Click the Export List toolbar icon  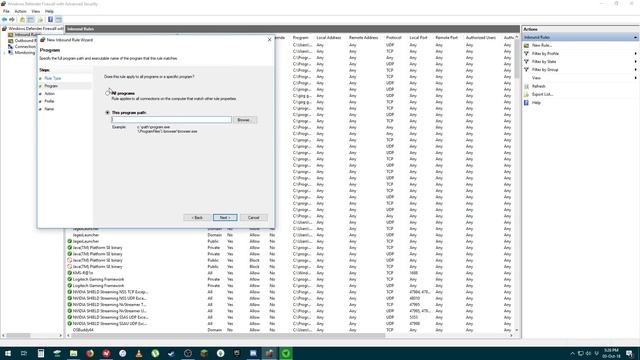tap(40, 20)
